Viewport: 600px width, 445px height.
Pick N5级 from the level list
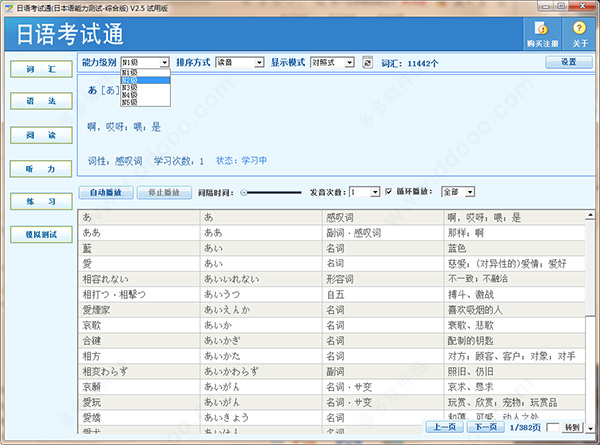pyautogui.click(x=145, y=102)
